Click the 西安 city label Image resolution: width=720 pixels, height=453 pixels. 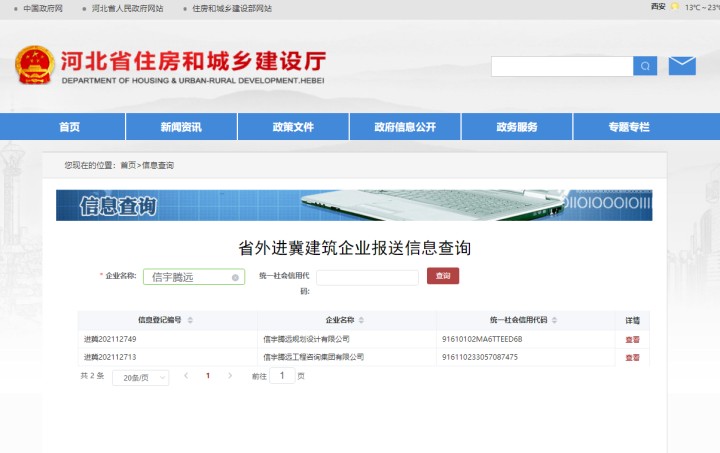pos(658,6)
